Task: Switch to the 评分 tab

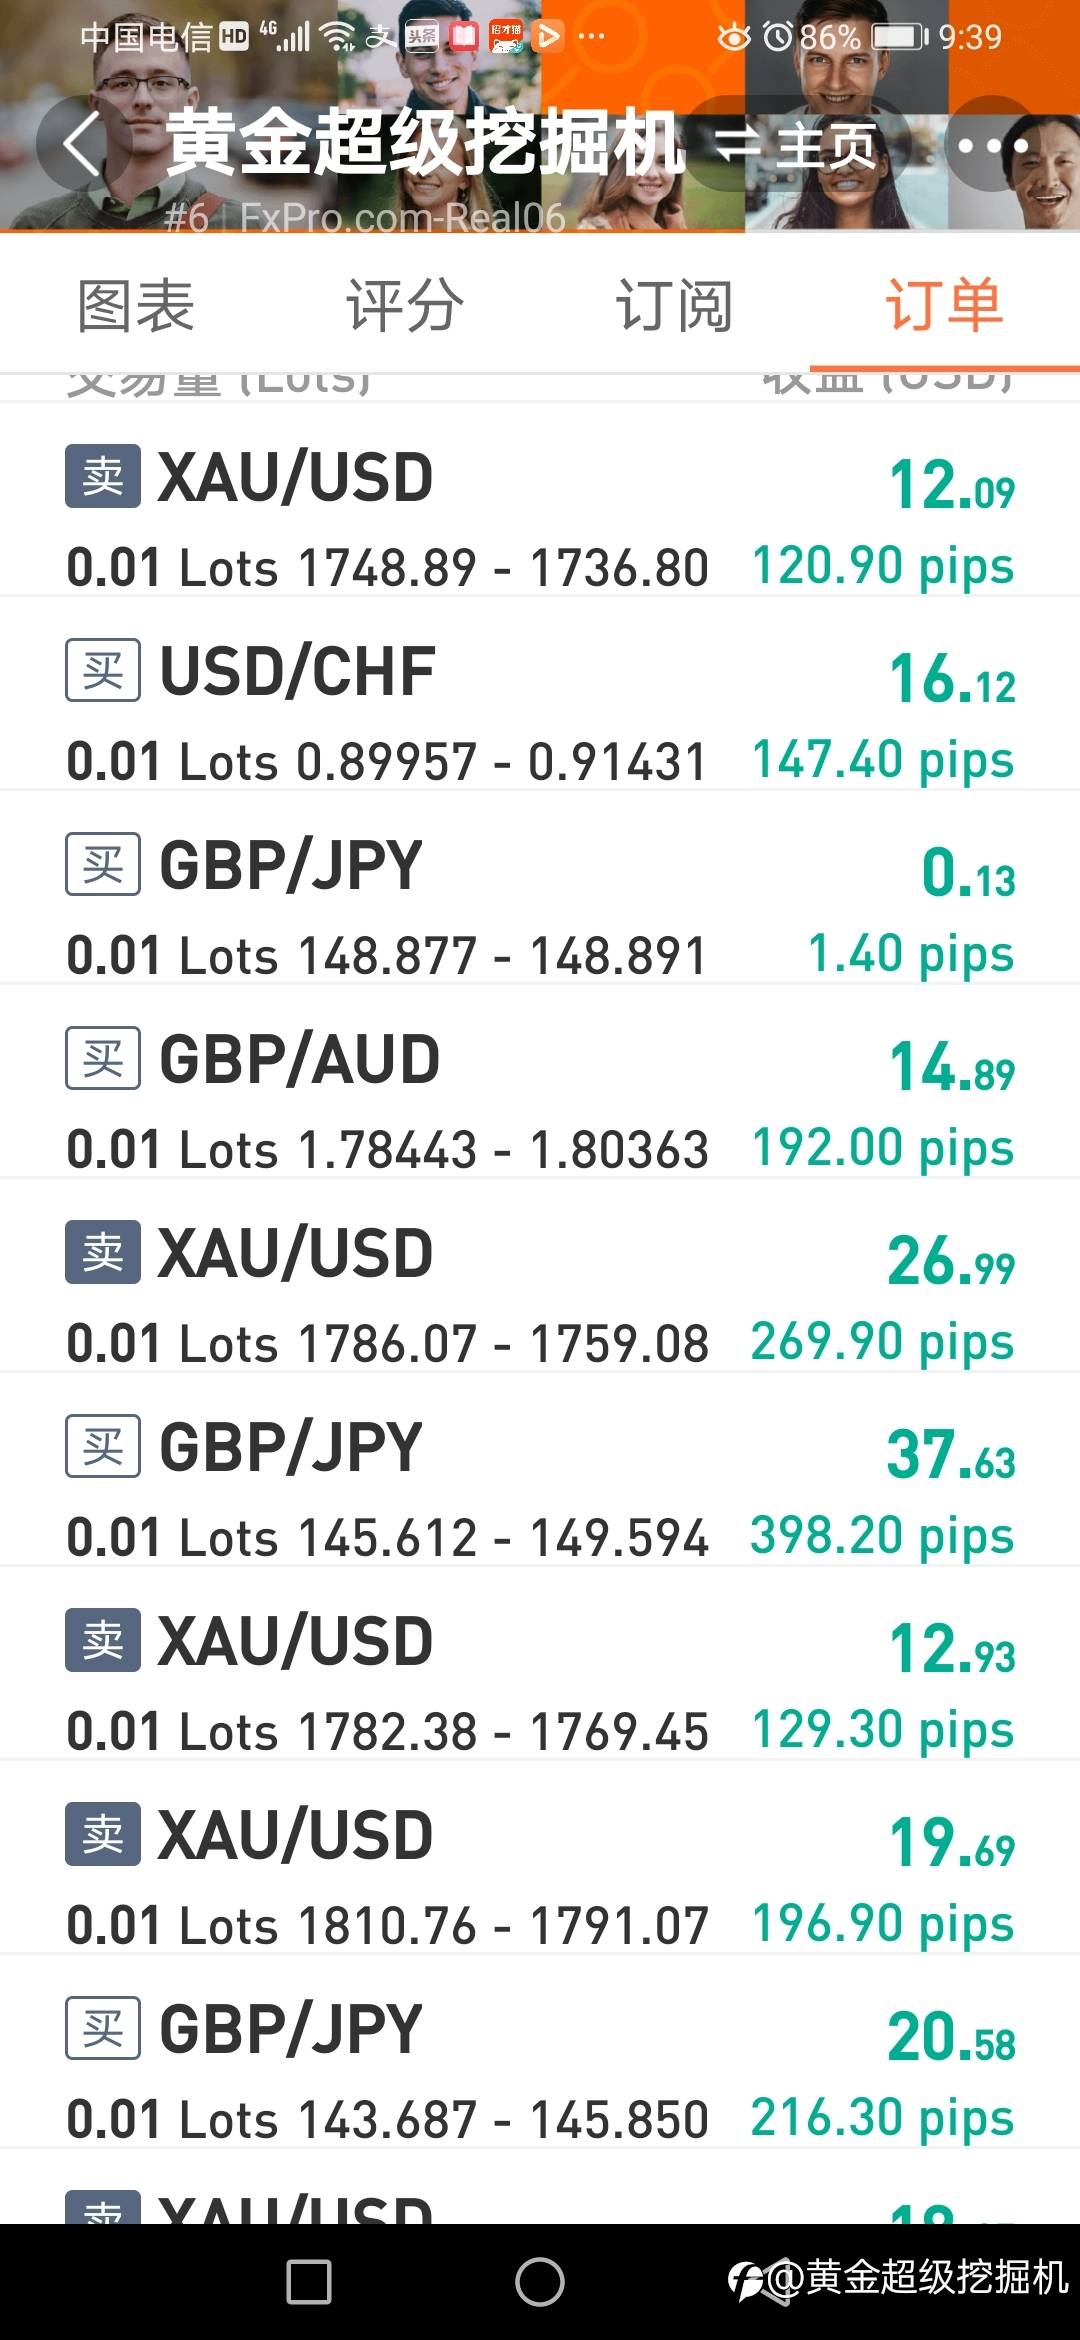Action: click(405, 306)
